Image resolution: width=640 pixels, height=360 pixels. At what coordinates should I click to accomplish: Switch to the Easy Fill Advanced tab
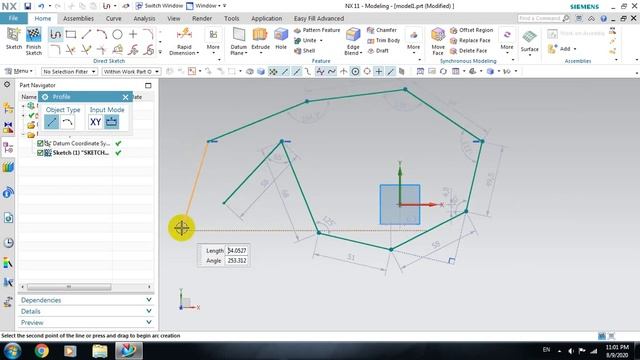click(319, 18)
